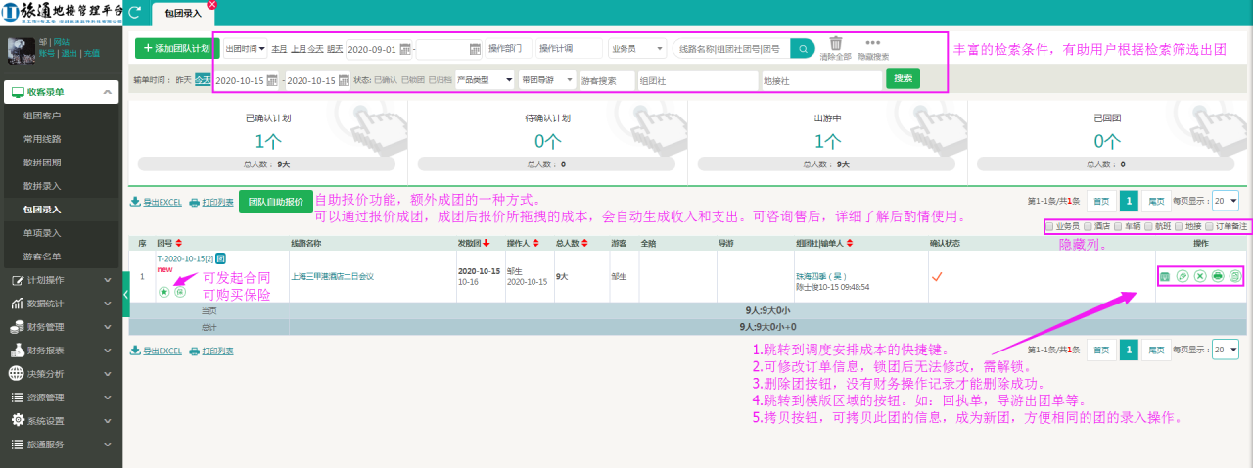Close the 包团录入 tab with red X

point(212,5)
